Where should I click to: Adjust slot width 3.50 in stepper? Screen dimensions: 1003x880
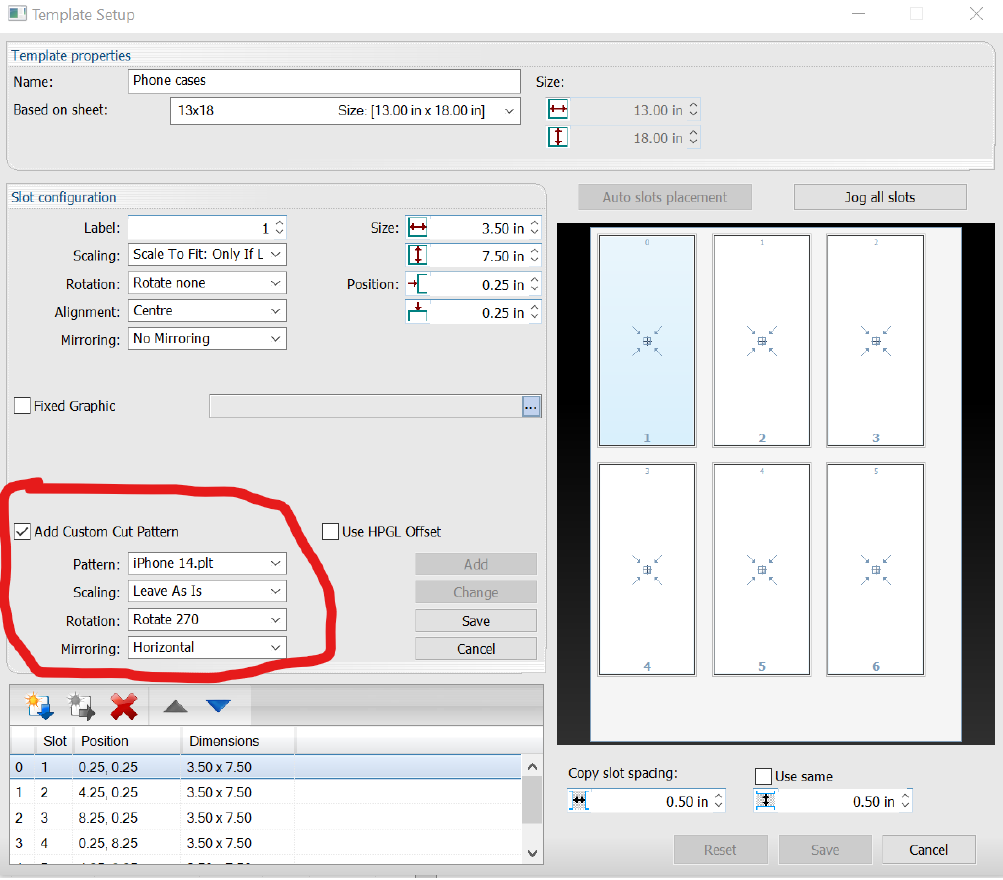(x=535, y=228)
